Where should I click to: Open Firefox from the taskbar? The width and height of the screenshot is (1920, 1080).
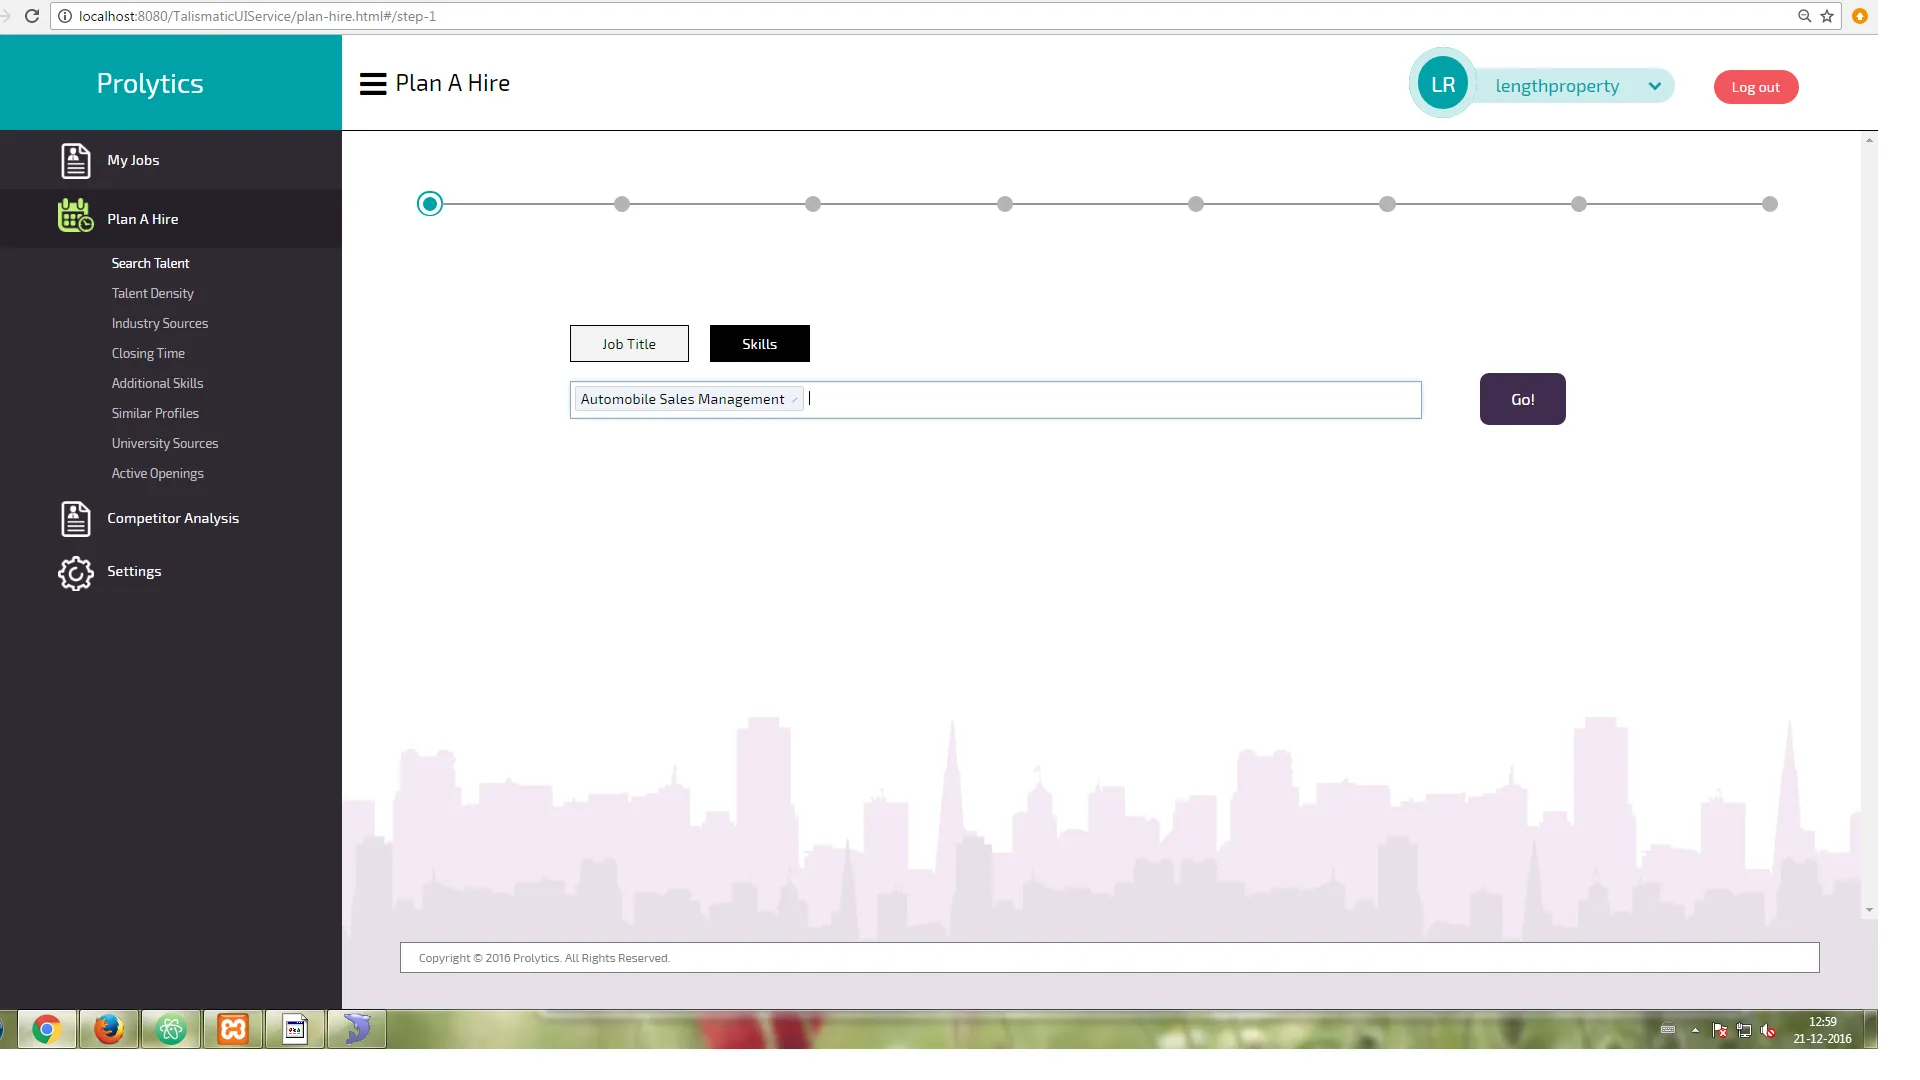click(108, 1029)
